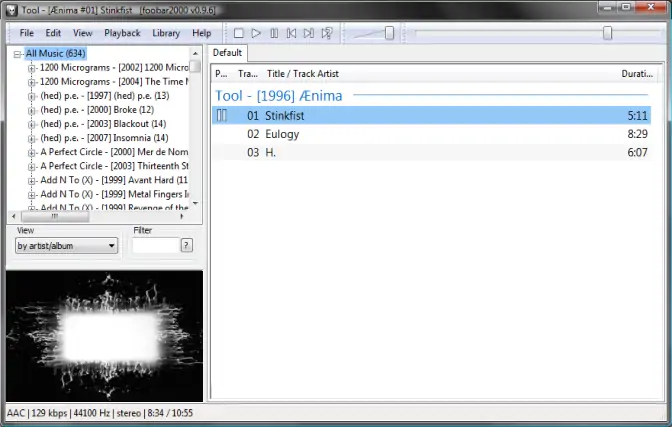This screenshot has height=427, width=672.
Task: Select the Default playlist tab
Action: tap(228, 53)
